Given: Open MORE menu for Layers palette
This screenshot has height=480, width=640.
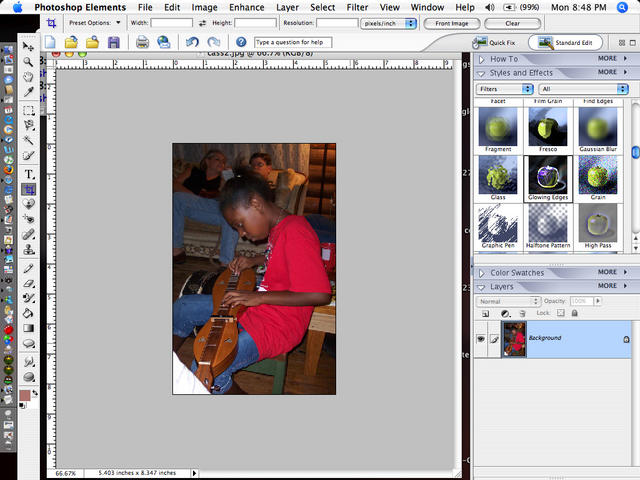Looking at the screenshot, I should (x=612, y=286).
